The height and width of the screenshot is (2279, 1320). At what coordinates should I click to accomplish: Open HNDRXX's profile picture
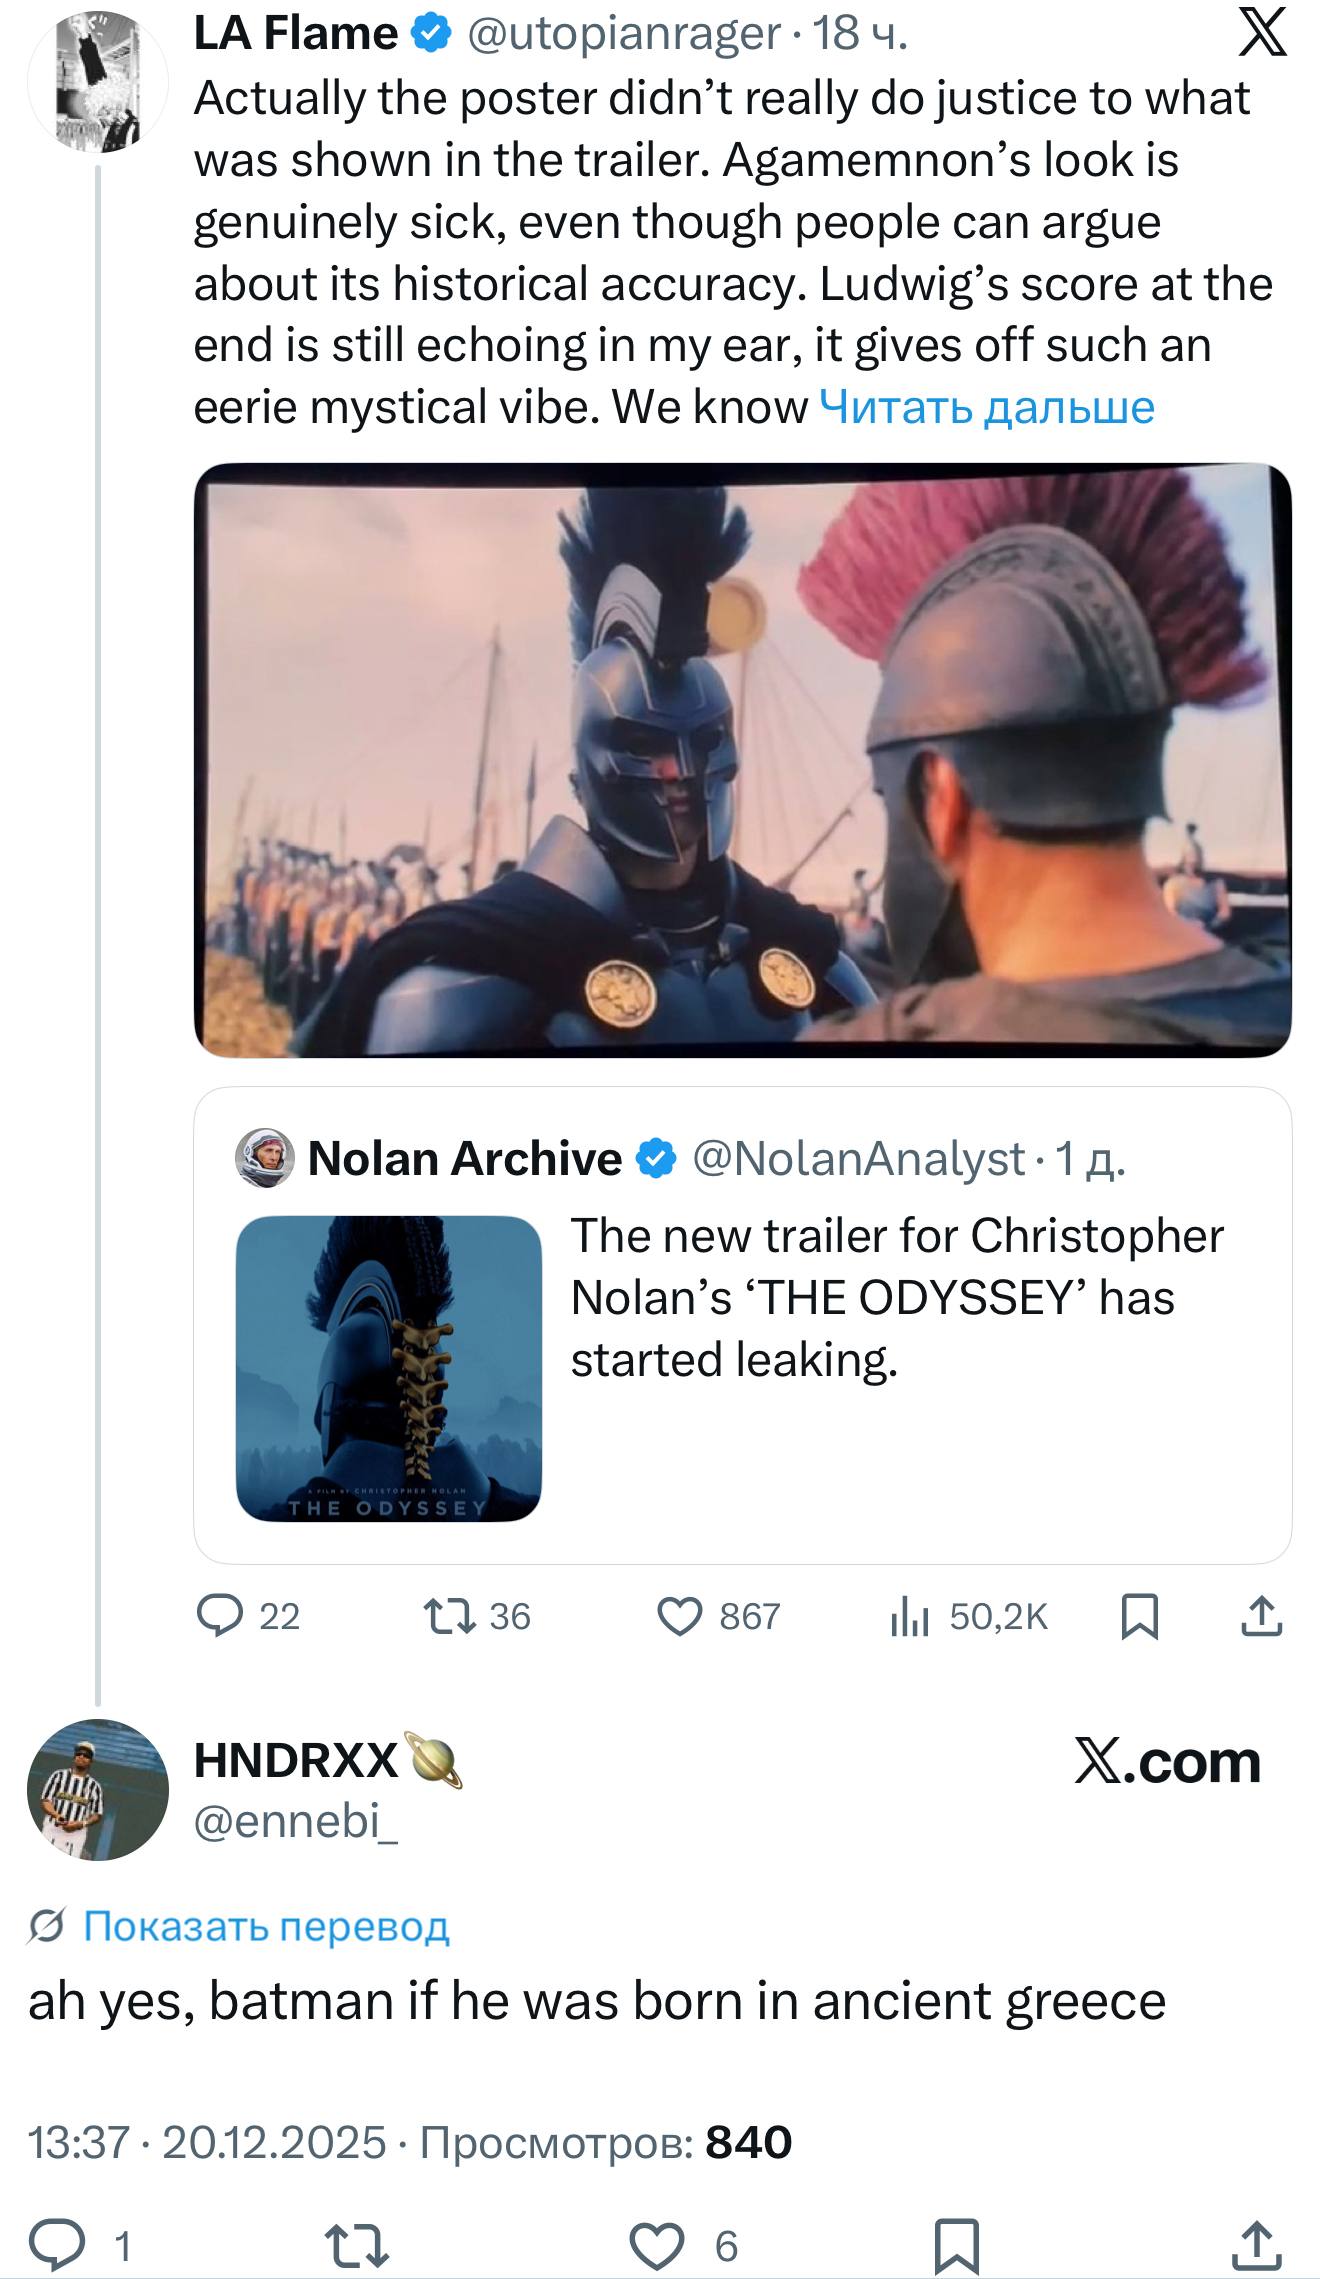(98, 1789)
